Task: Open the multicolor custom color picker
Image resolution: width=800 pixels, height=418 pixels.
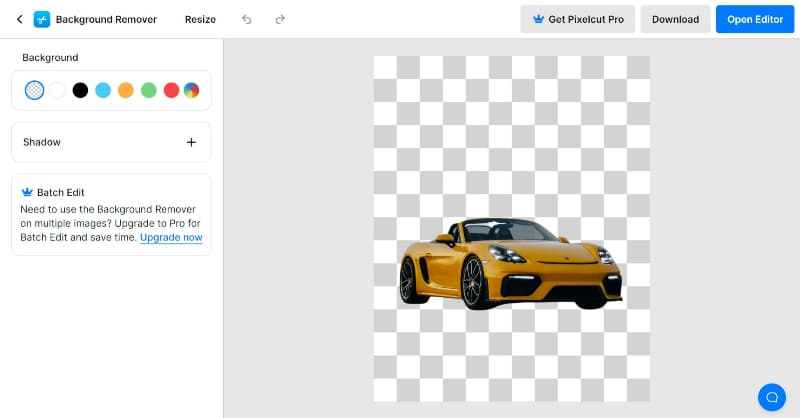Action: click(191, 90)
